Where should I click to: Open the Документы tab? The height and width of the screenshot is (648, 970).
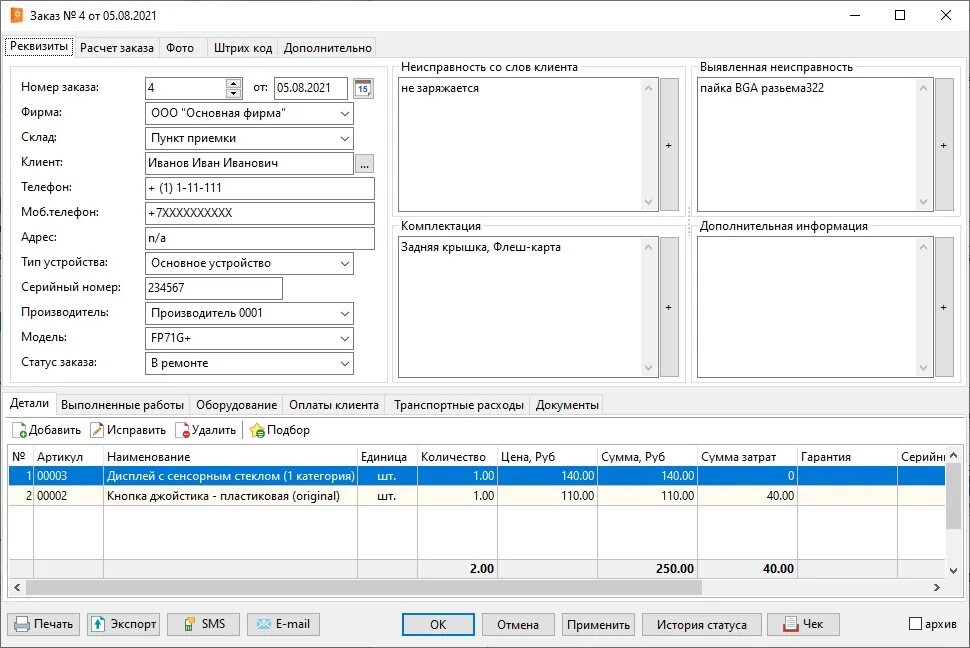(x=567, y=405)
